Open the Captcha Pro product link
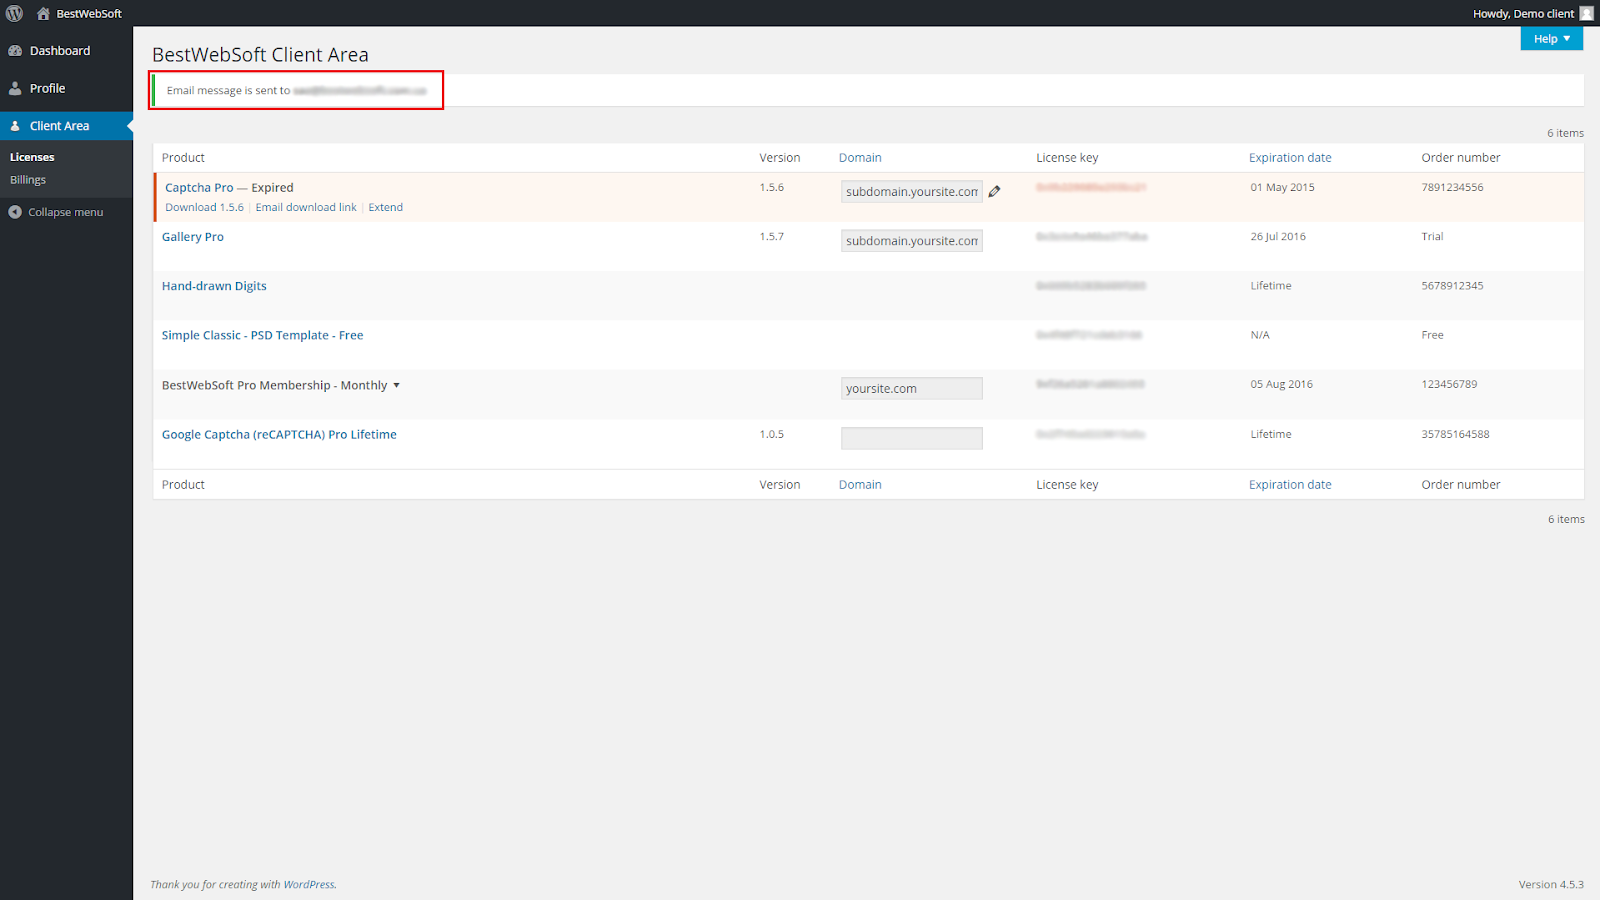Image resolution: width=1600 pixels, height=900 pixels. click(x=199, y=187)
